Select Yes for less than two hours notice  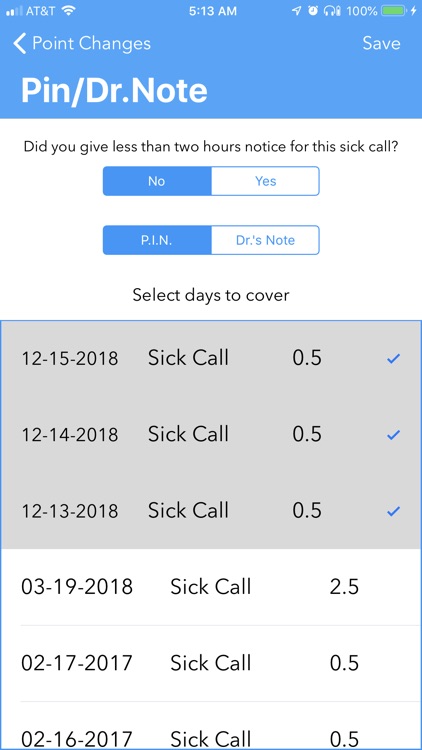pos(265,181)
